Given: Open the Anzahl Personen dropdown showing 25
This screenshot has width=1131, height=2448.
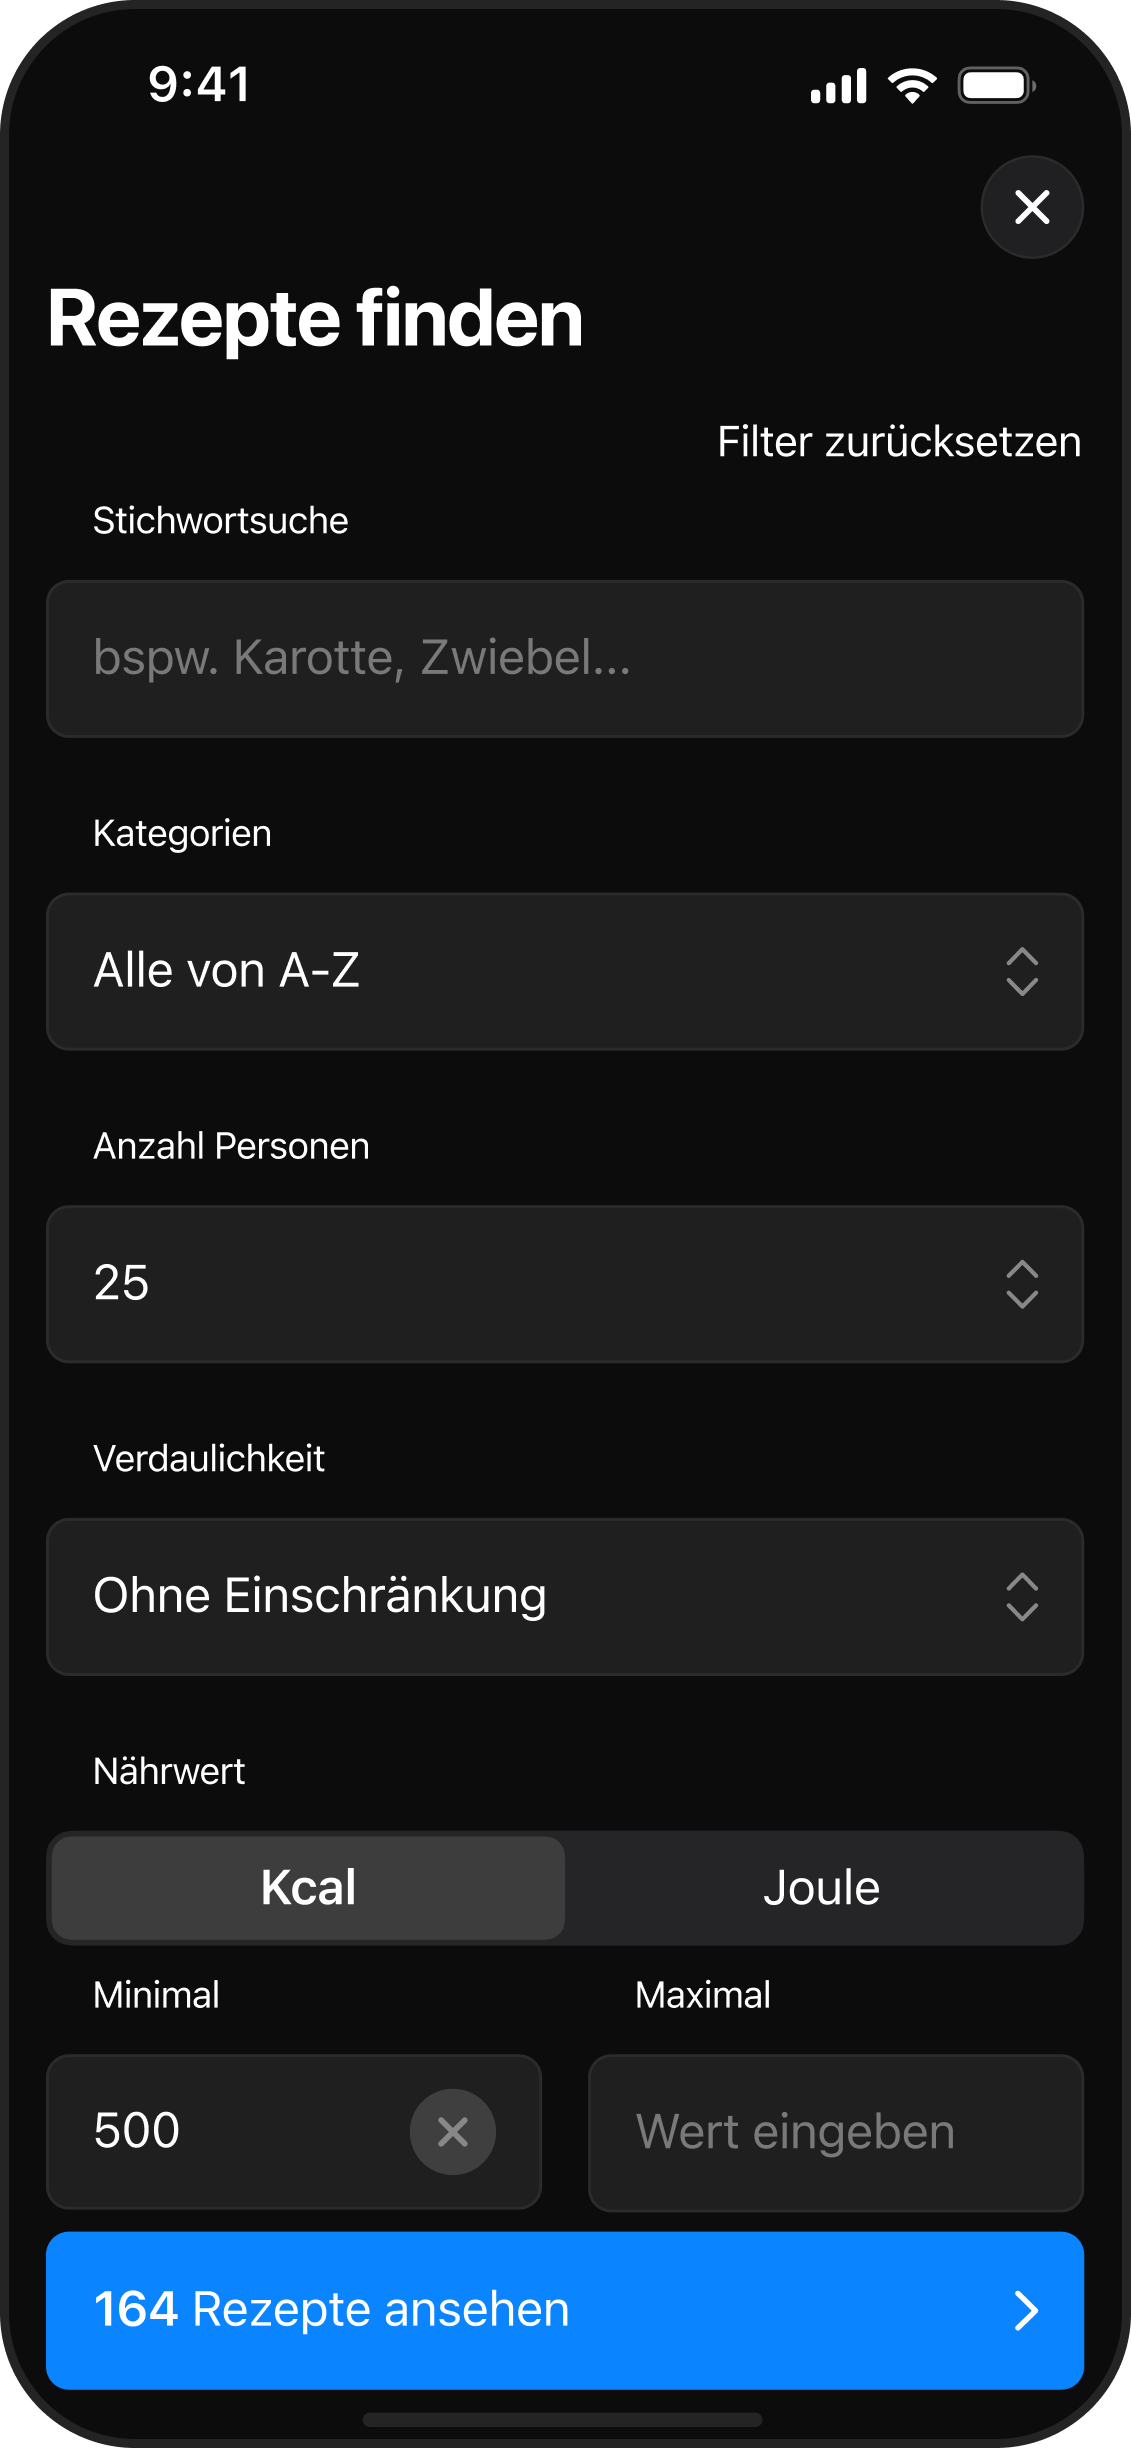Looking at the screenshot, I should coord(500,1284).
